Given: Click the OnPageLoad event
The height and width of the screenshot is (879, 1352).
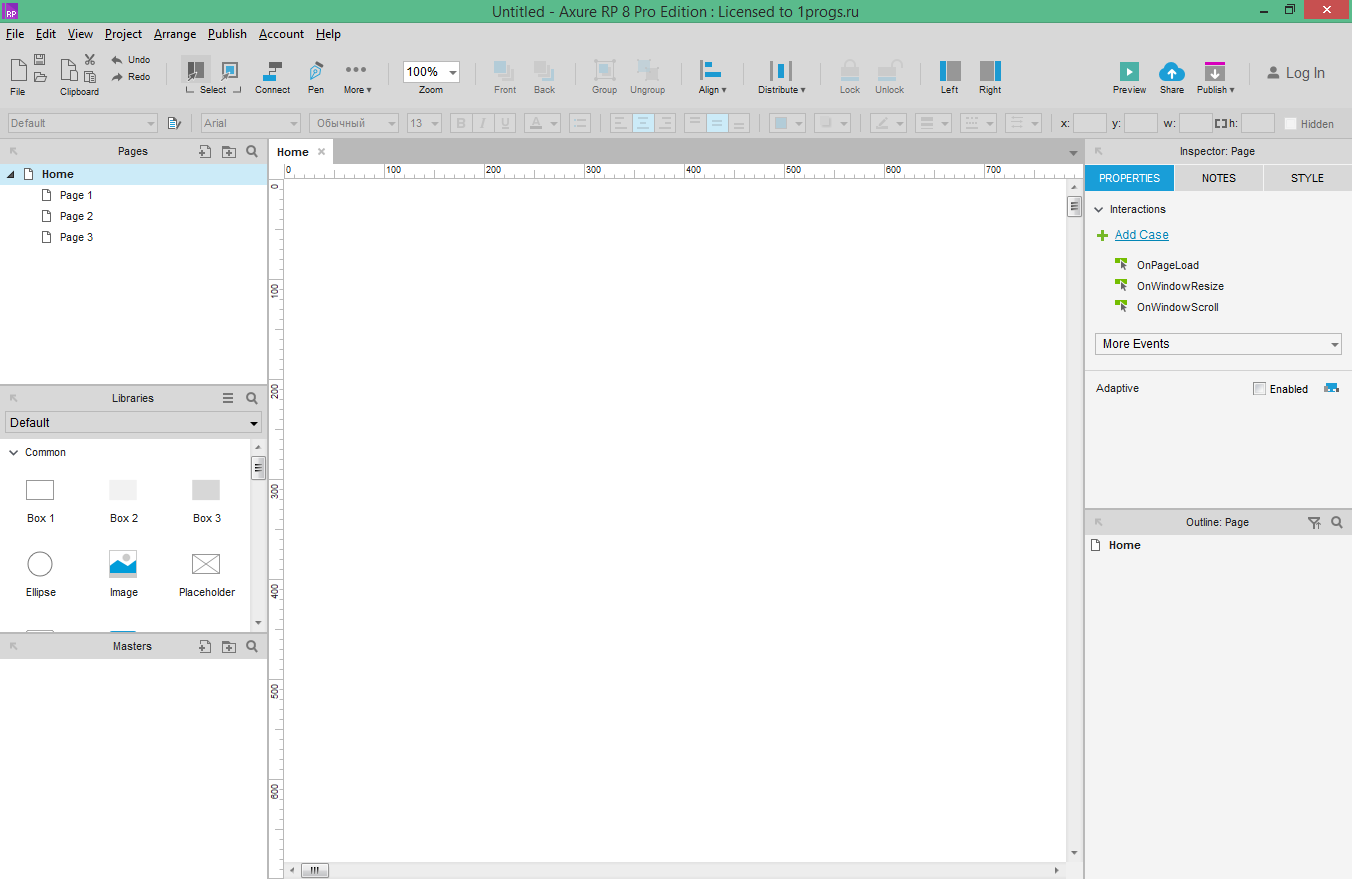Looking at the screenshot, I should 1168,265.
